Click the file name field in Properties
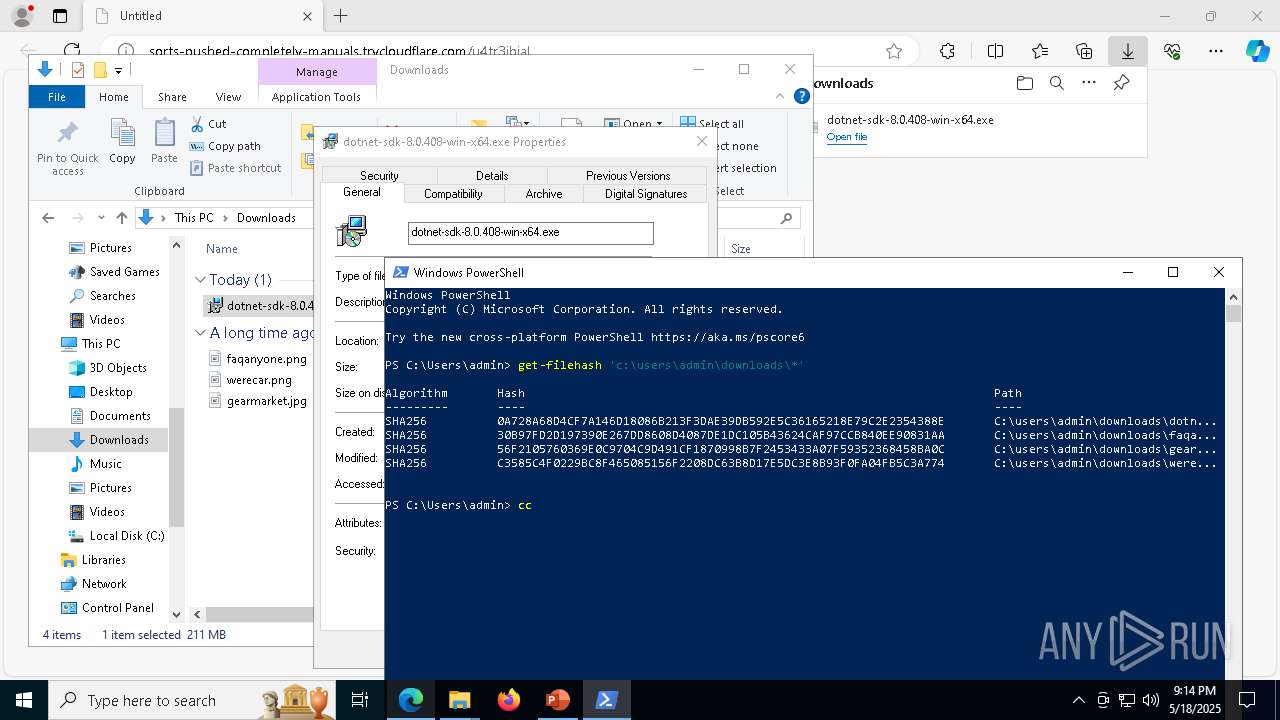This screenshot has height=720, width=1280. (x=531, y=232)
